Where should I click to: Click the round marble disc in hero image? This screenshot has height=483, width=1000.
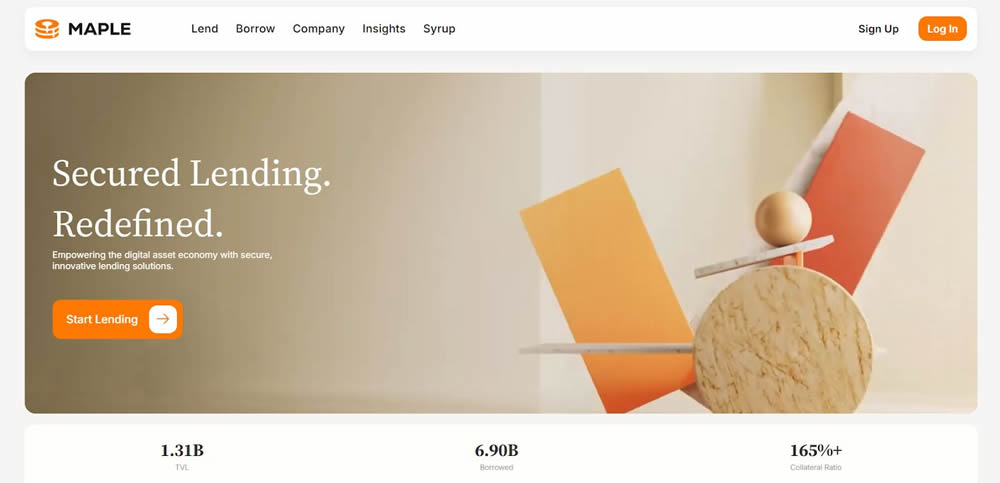(783, 339)
